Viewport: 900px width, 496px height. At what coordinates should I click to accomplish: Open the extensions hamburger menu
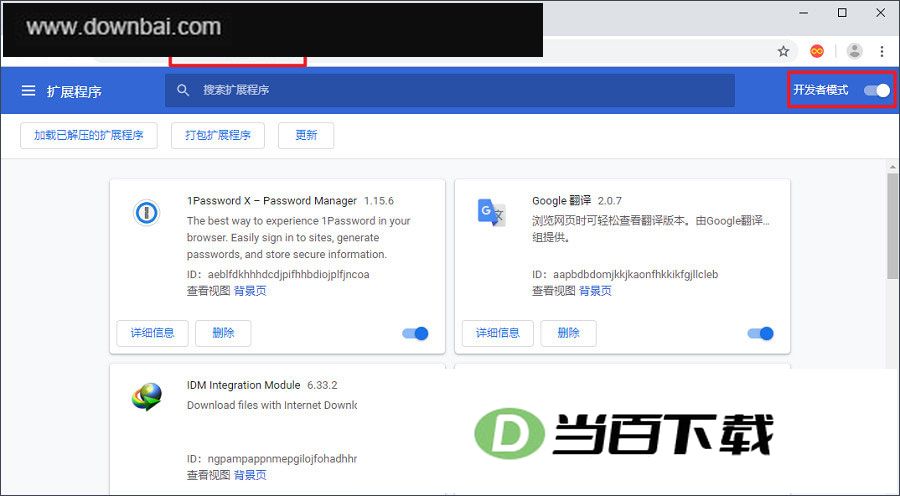click(28, 91)
